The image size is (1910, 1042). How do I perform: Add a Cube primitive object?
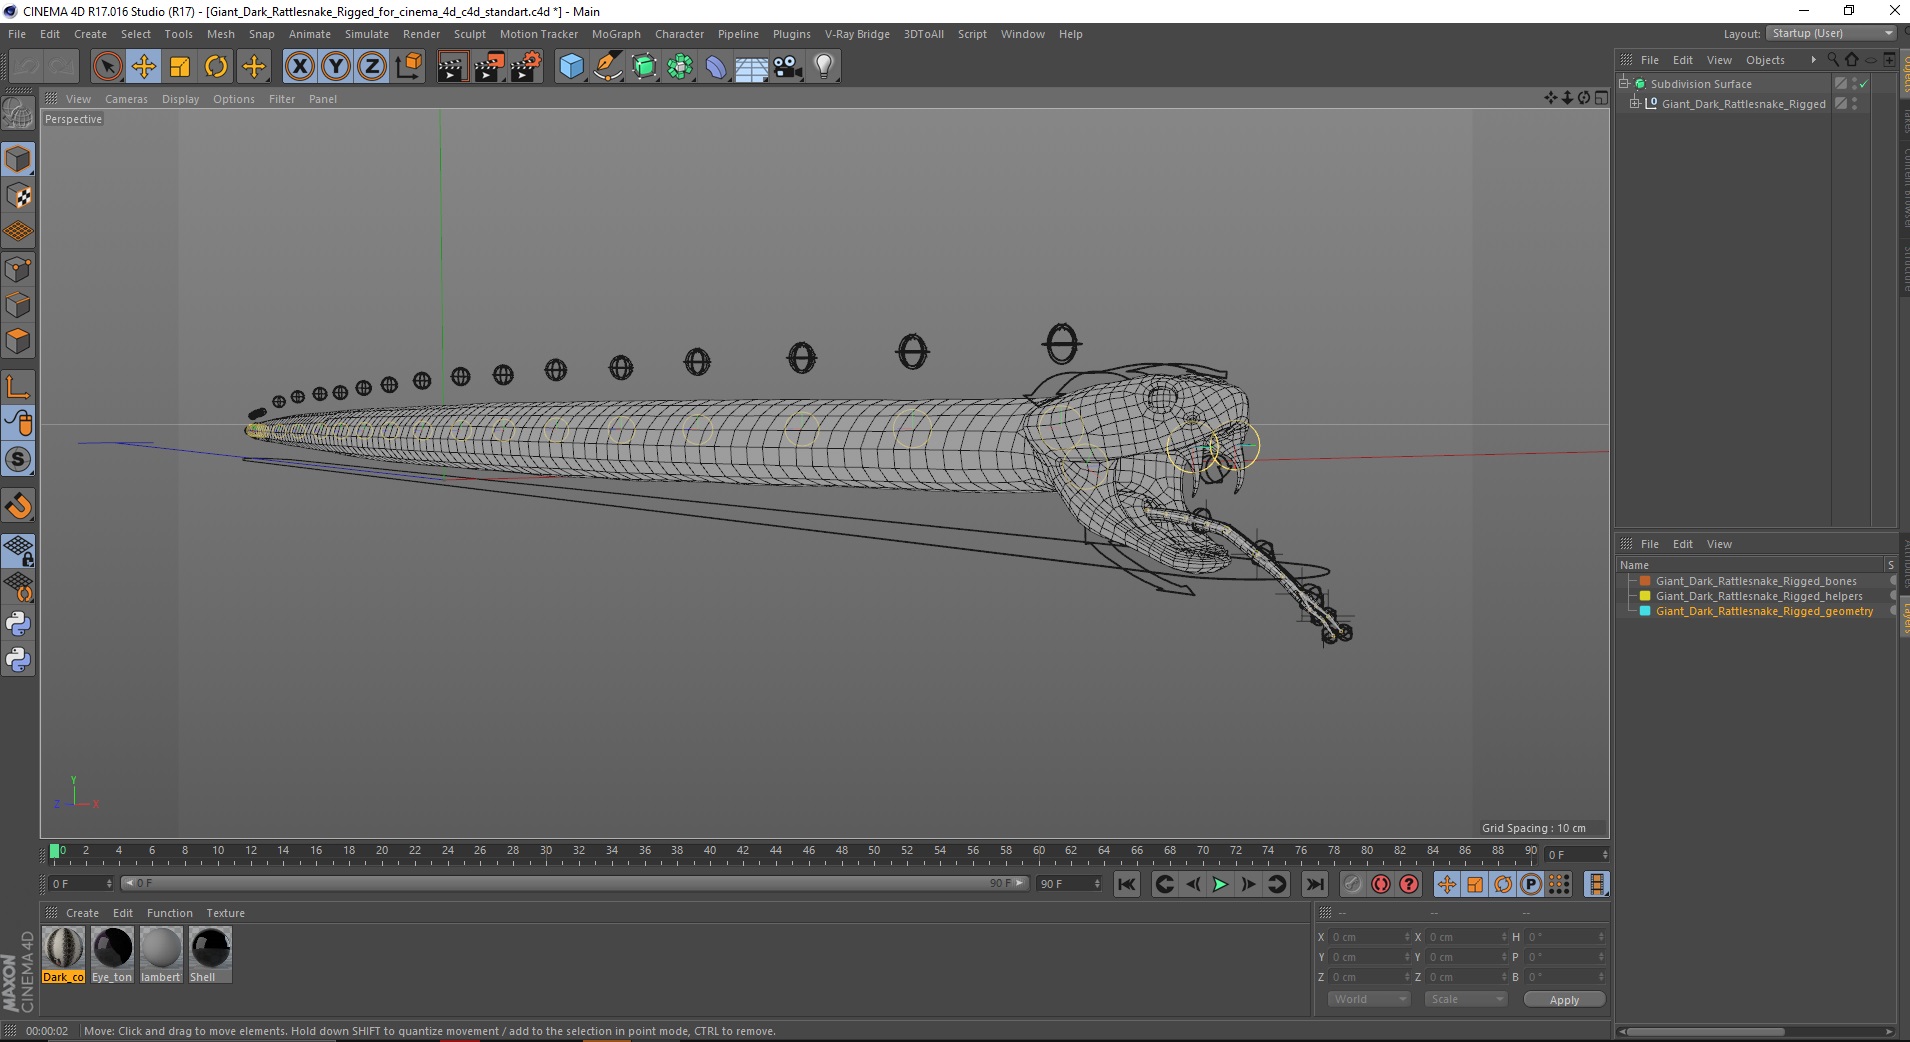[571, 67]
